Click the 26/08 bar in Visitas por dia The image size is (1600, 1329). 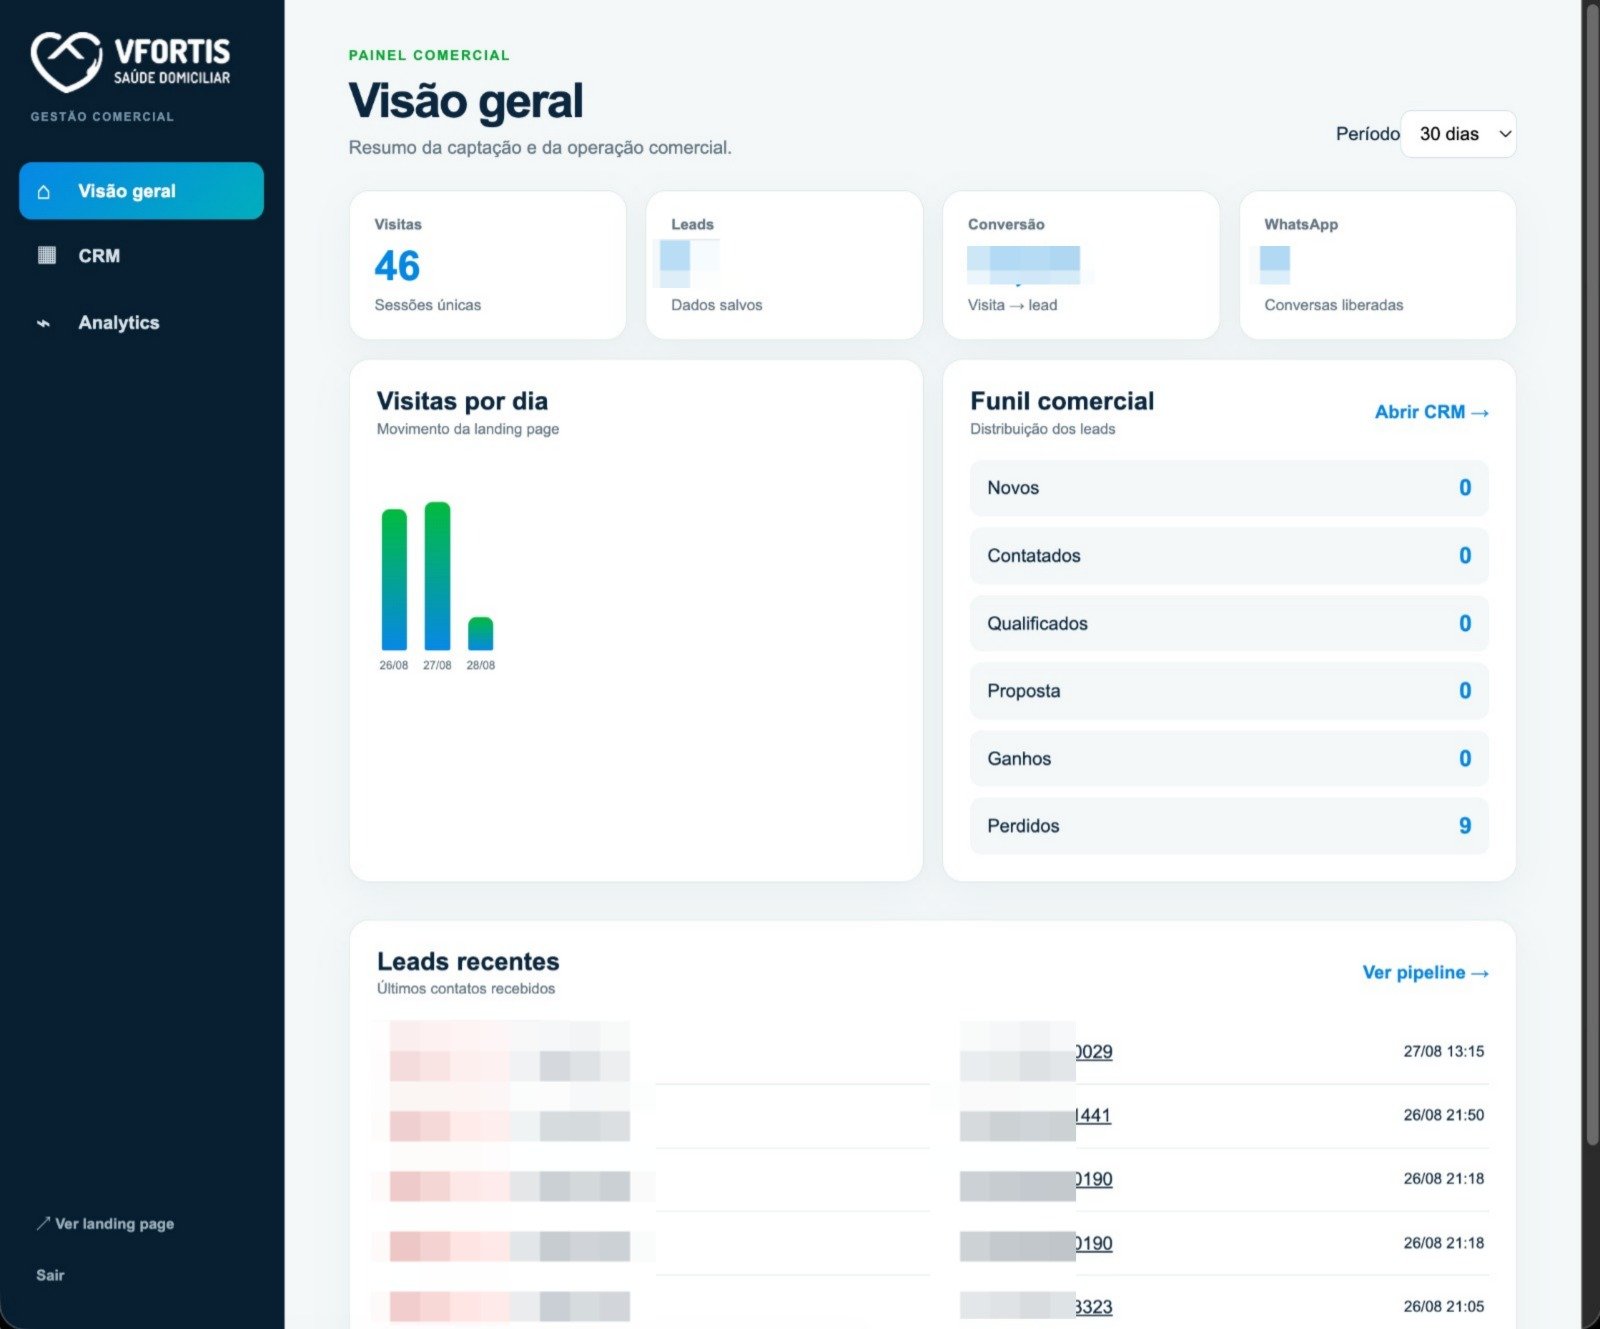point(394,580)
